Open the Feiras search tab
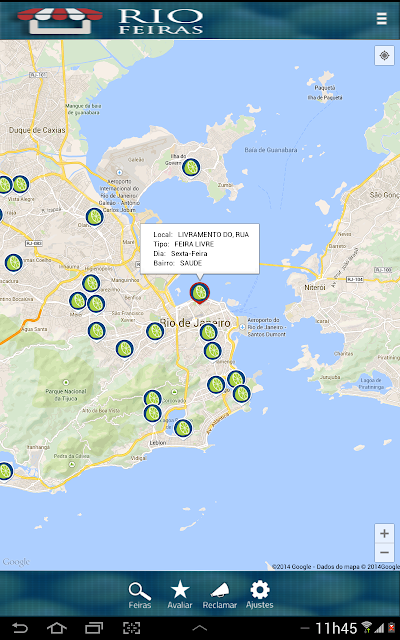Screen dimensions: 400x640 pos(140,596)
